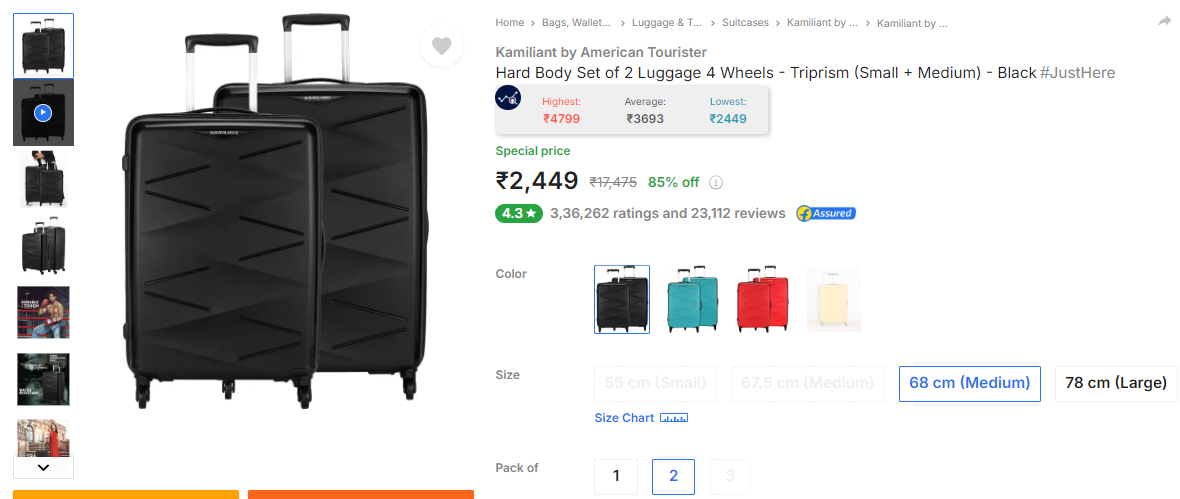Go to Home in breadcrumb
The width and height of the screenshot is (1180, 499).
click(x=509, y=23)
